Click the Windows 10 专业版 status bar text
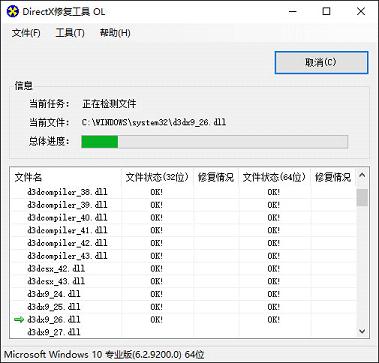Screen dimensions: 379x363 pyautogui.click(x=104, y=354)
